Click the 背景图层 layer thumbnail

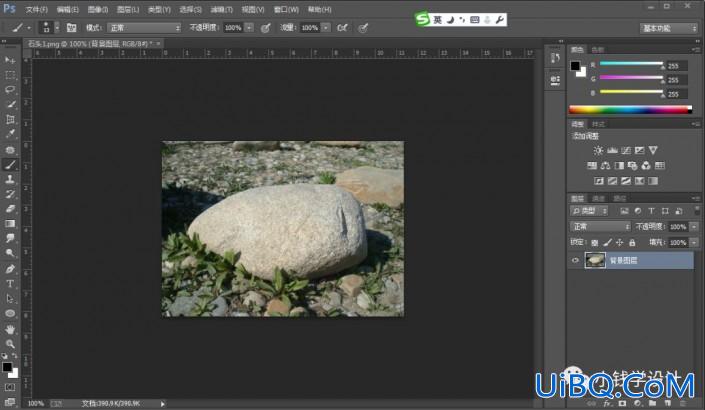(x=595, y=260)
